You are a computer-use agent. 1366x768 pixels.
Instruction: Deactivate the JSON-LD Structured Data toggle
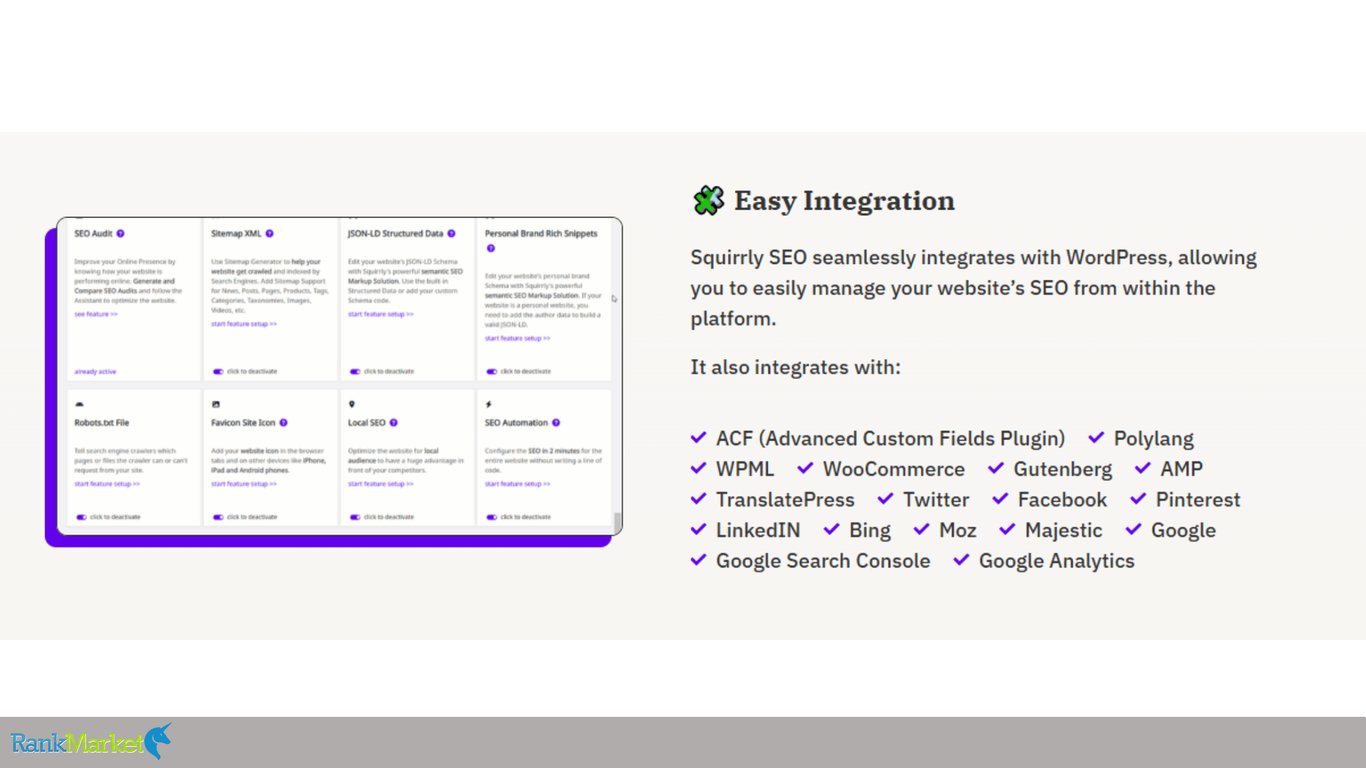(354, 371)
